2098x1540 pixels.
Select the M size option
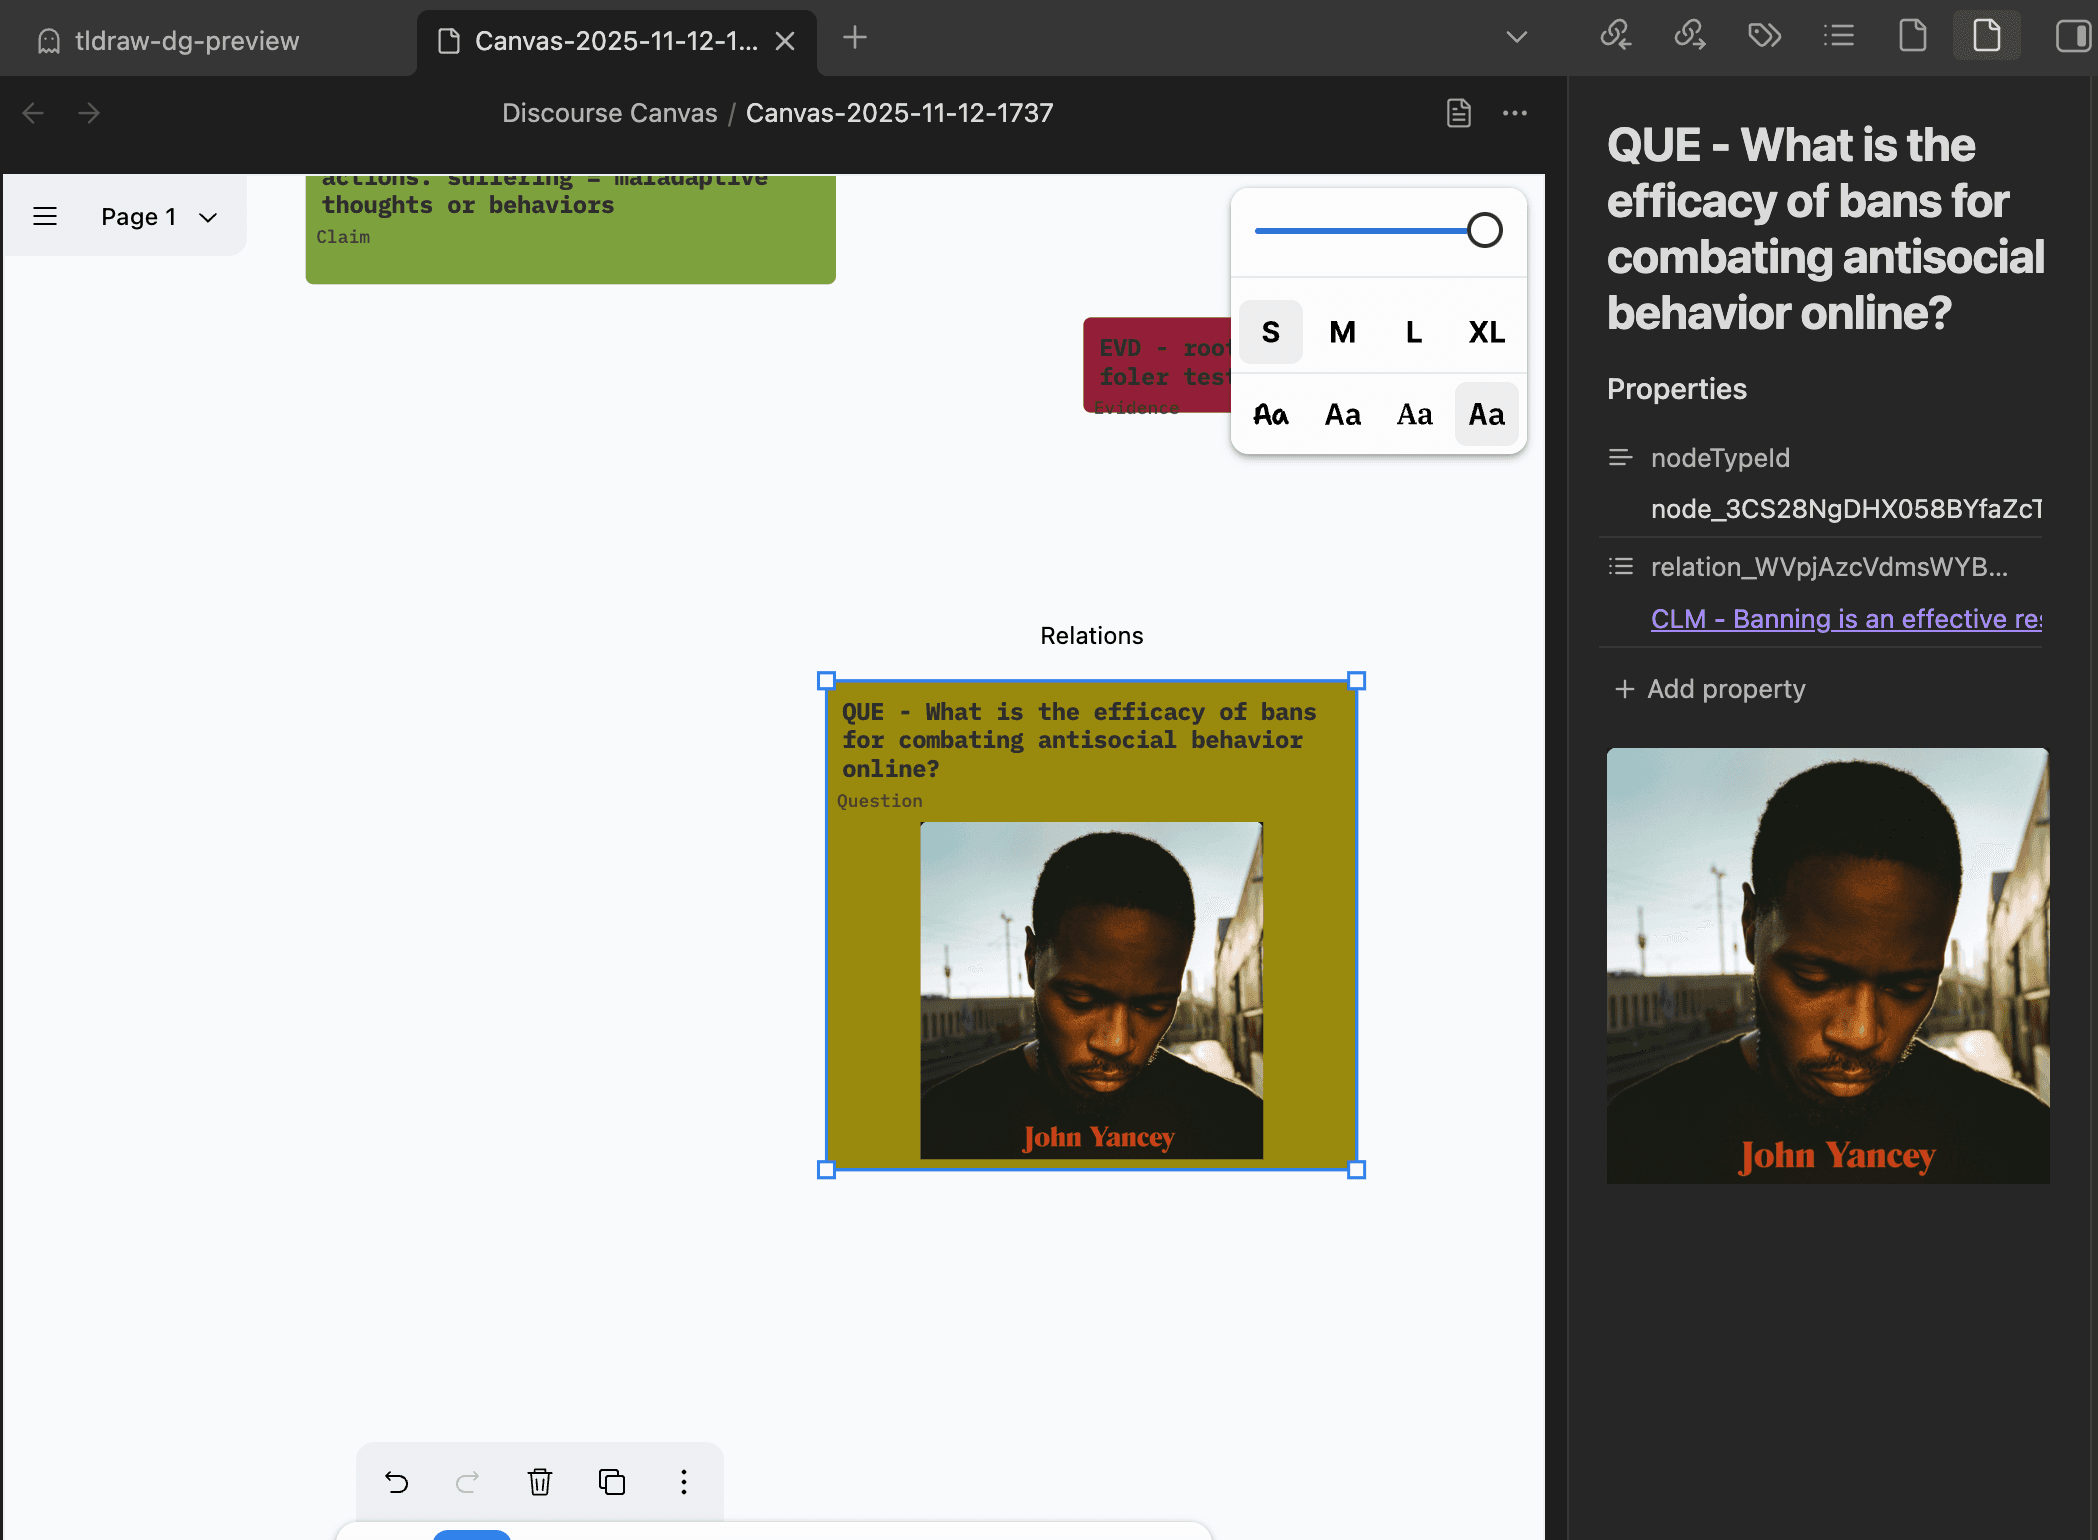tap(1342, 332)
